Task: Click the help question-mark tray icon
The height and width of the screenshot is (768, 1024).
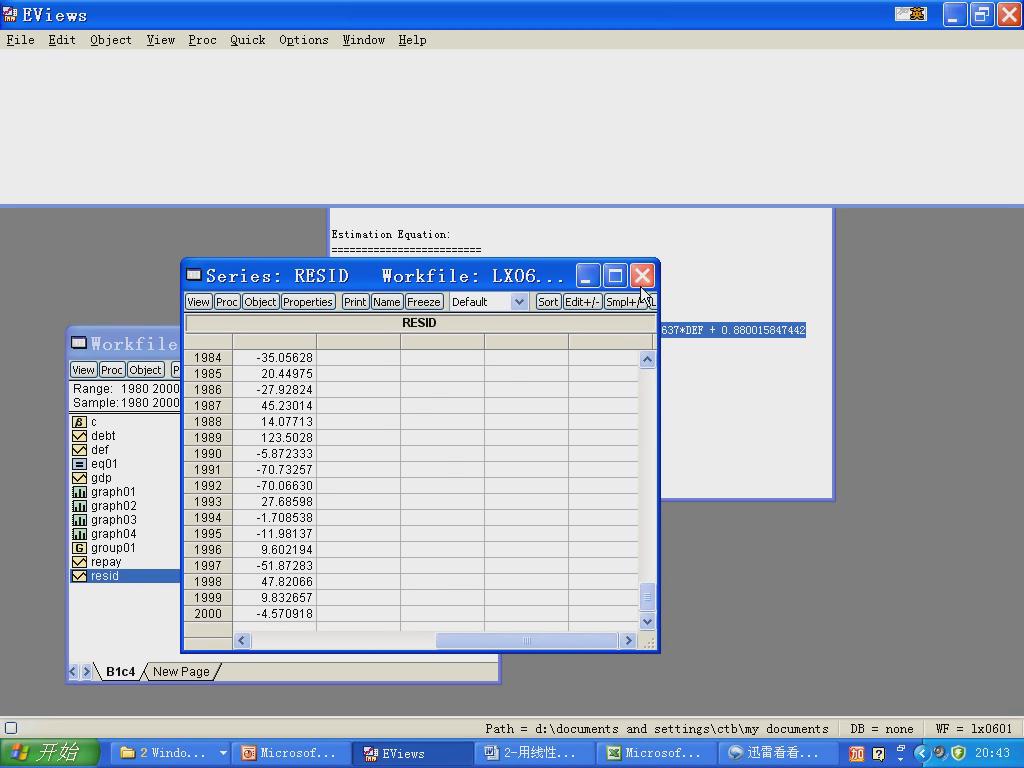Action: (x=879, y=754)
